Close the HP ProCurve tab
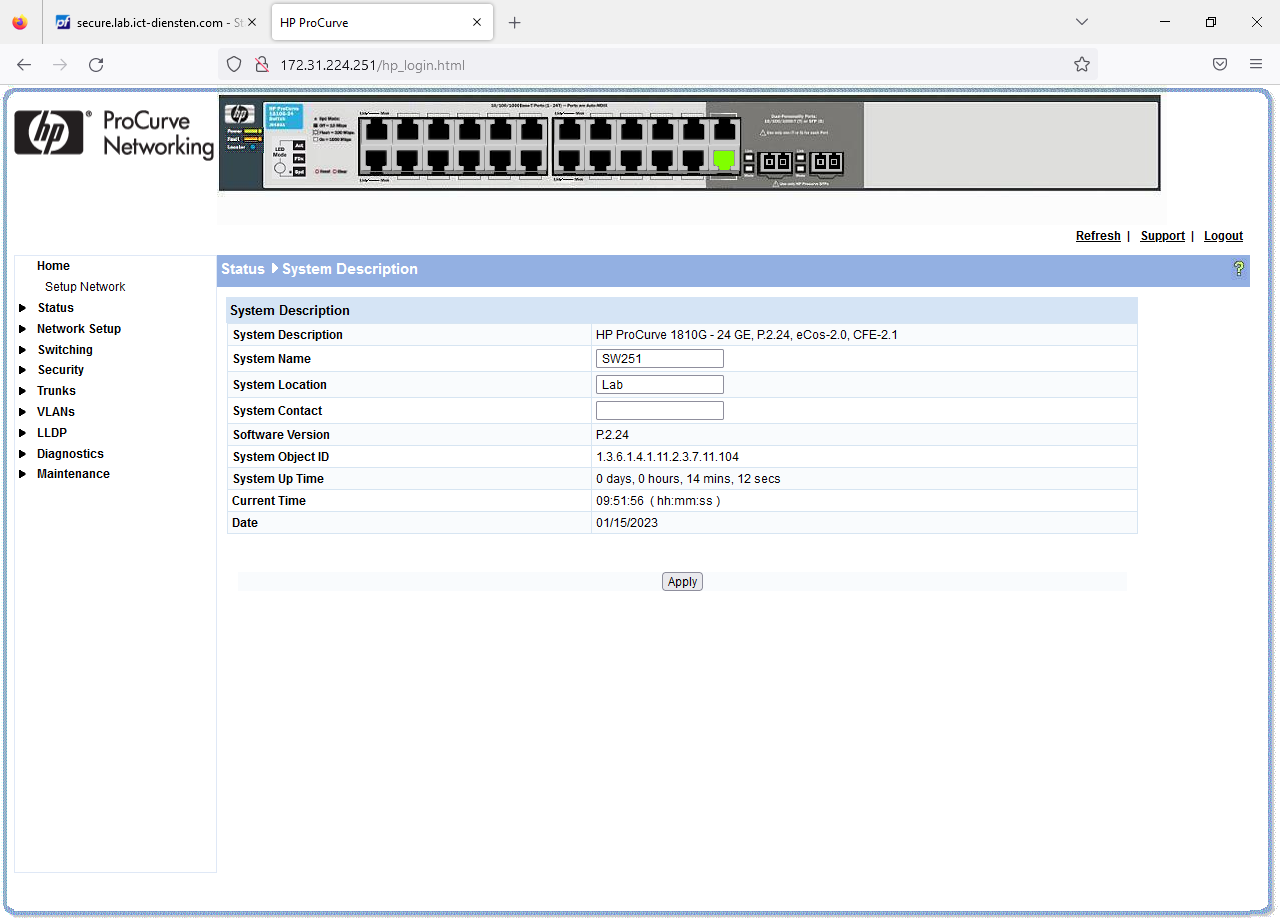Screen dimensions: 1280x920 click(477, 22)
